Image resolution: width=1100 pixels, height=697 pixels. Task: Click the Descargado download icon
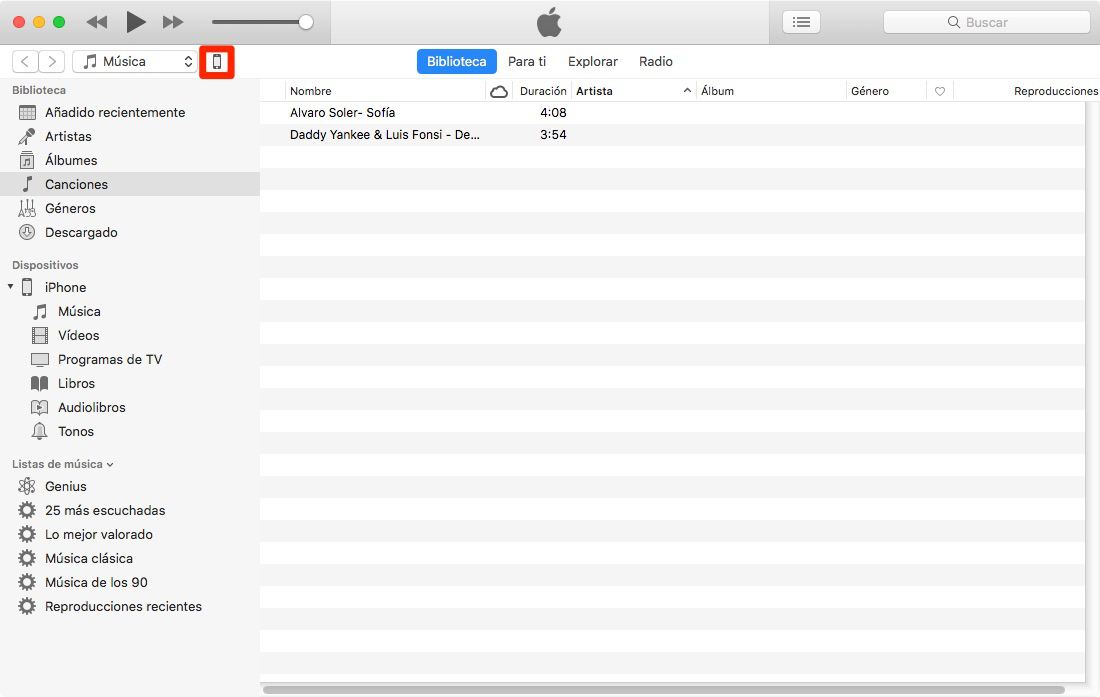[x=27, y=232]
